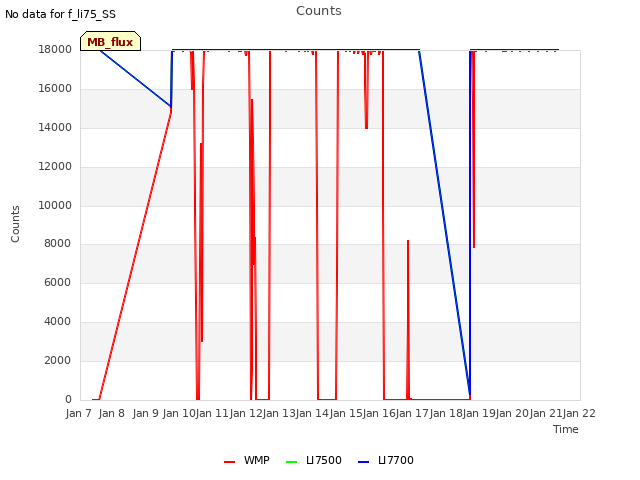Click the Jan 17 x-axis label
This screenshot has width=640, height=480.
413,413
